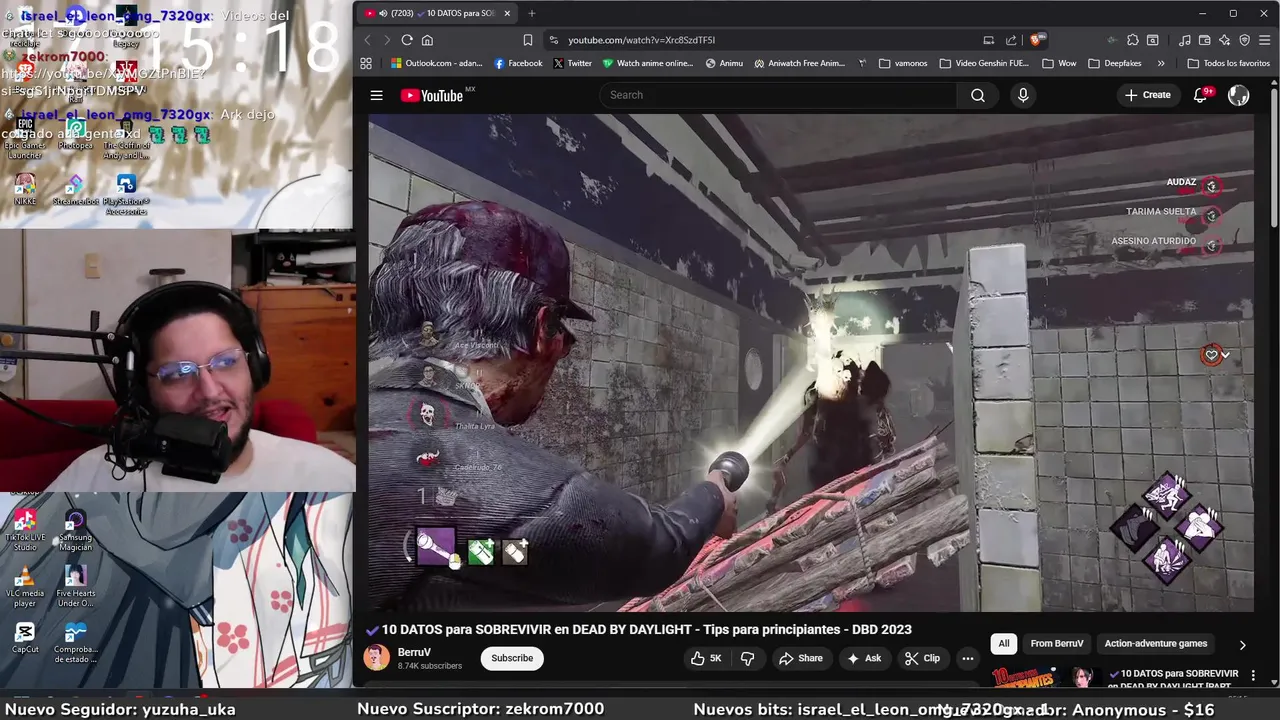Open browser extensions puzzle icon

1132,40
